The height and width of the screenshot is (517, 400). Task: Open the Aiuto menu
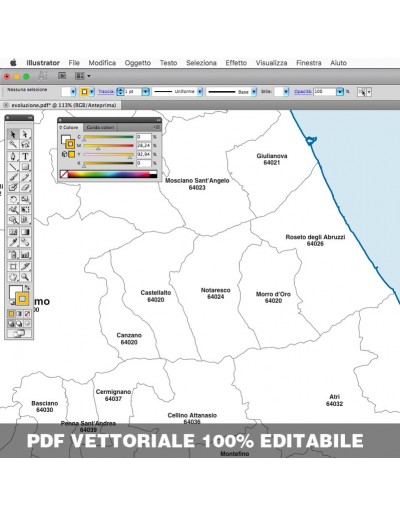pyautogui.click(x=338, y=63)
